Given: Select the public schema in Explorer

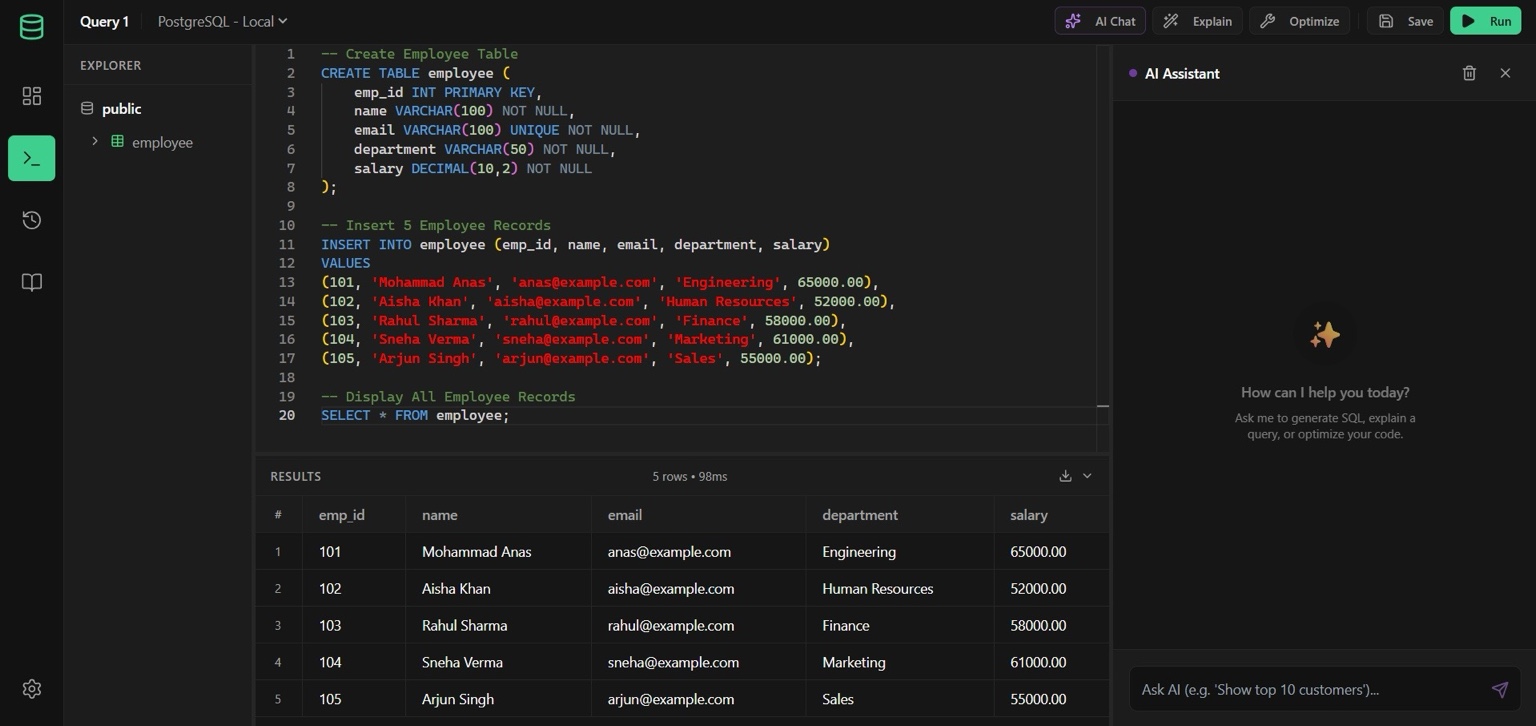Looking at the screenshot, I should coord(121,108).
